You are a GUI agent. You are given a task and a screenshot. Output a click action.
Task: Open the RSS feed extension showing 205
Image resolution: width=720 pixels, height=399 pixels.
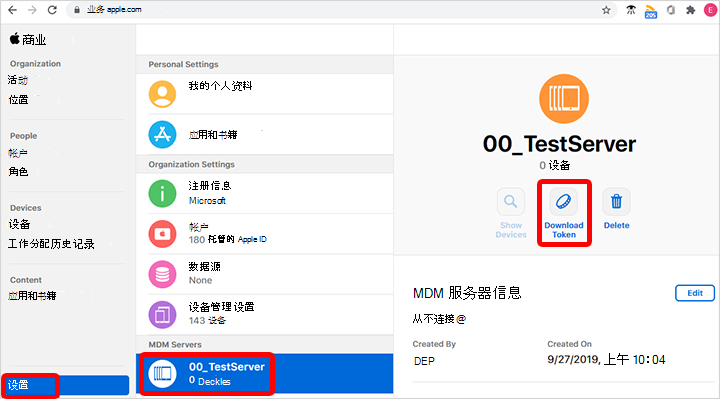click(651, 11)
